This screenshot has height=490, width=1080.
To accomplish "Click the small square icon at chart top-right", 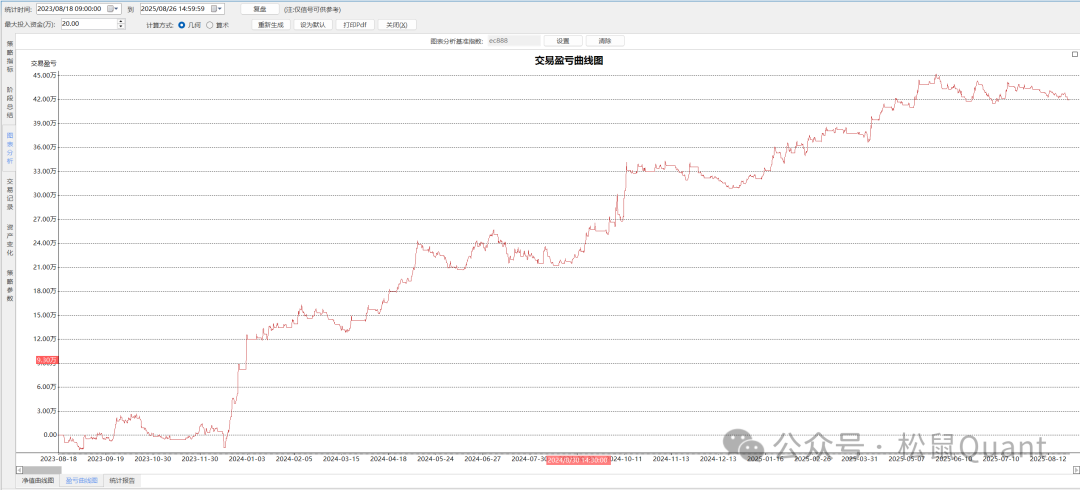I will (1074, 54).
